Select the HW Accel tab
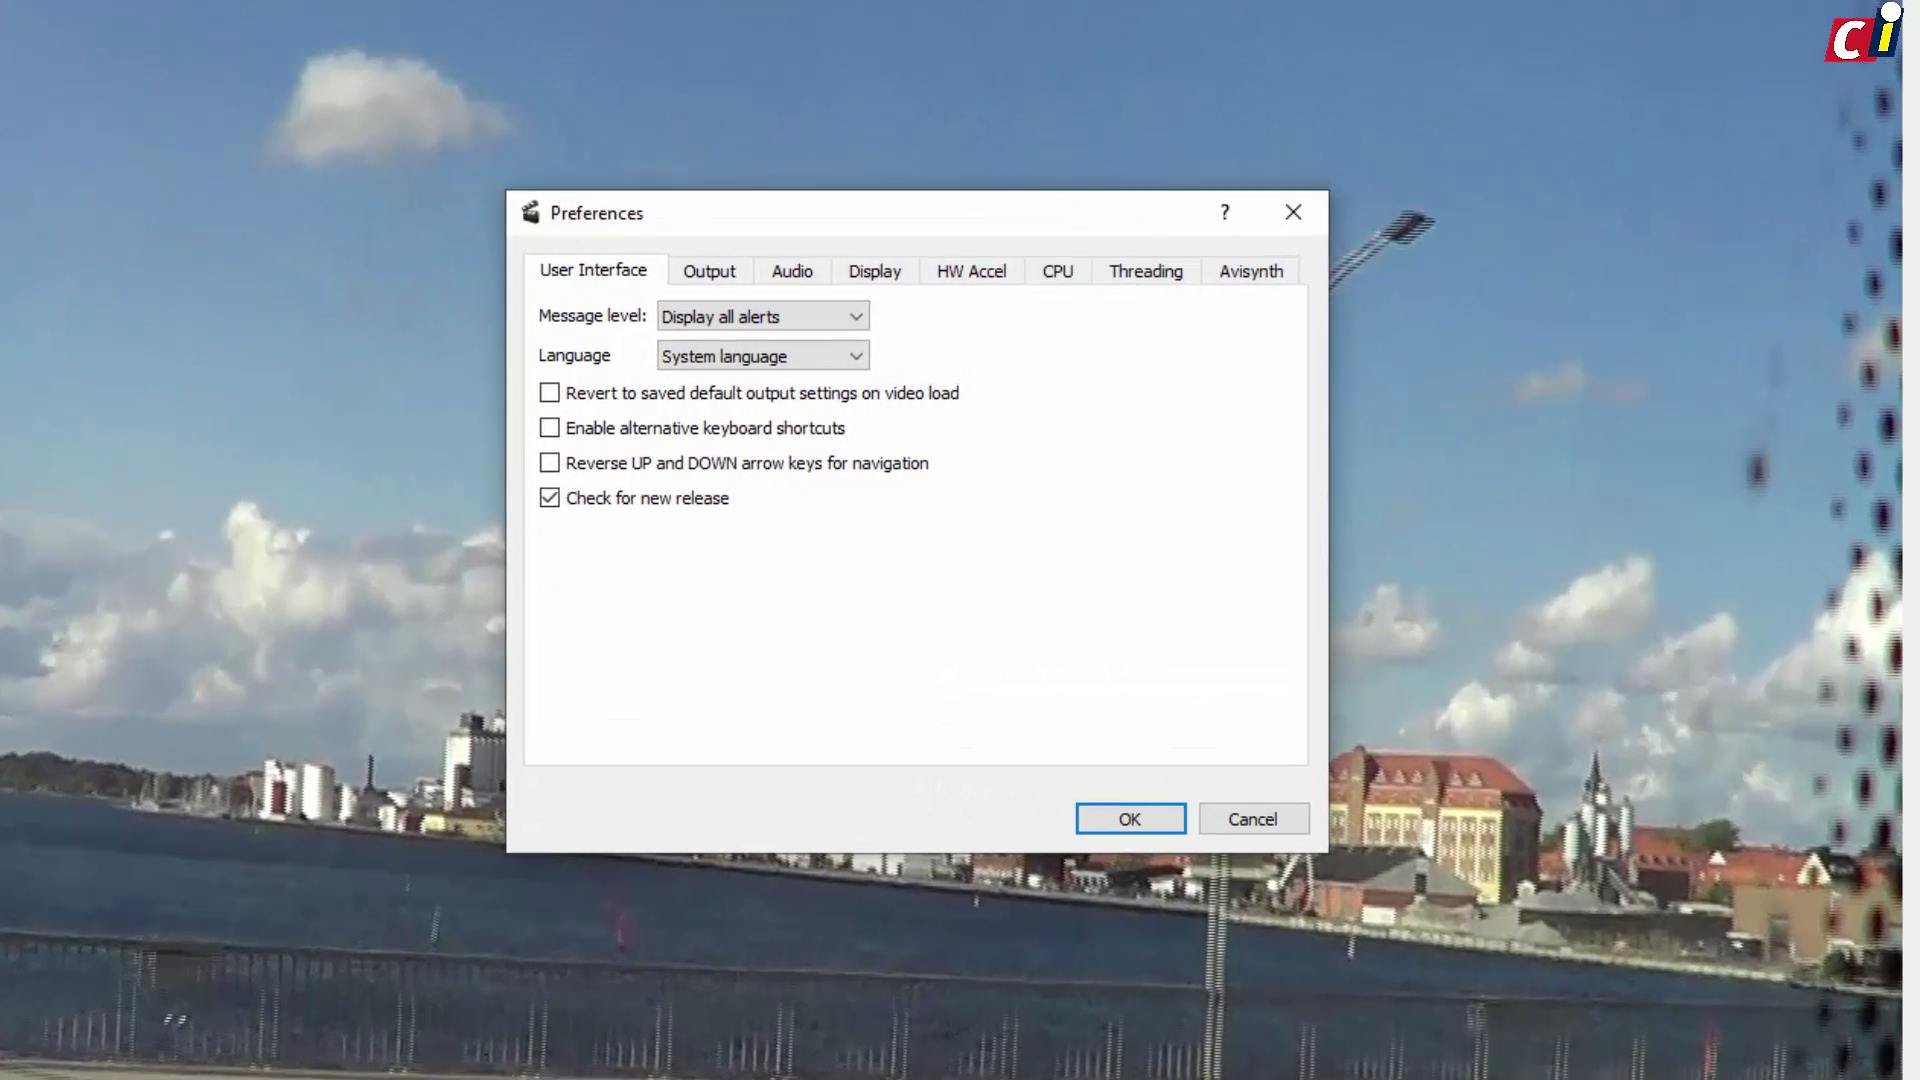 (x=970, y=271)
